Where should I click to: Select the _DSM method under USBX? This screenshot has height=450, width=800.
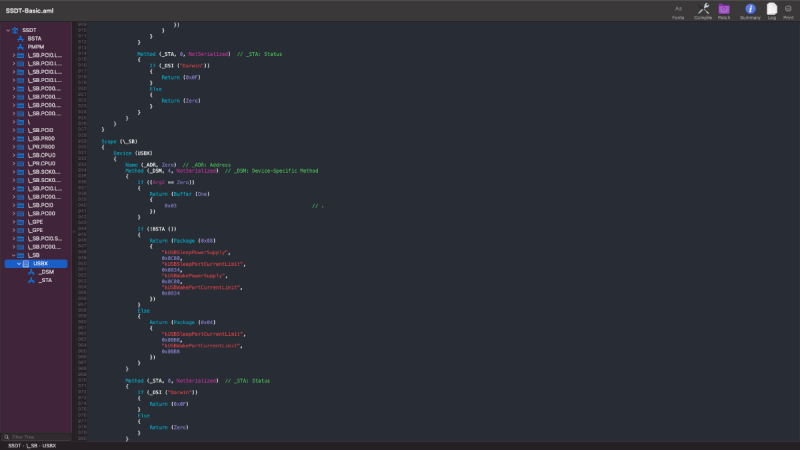[47, 272]
